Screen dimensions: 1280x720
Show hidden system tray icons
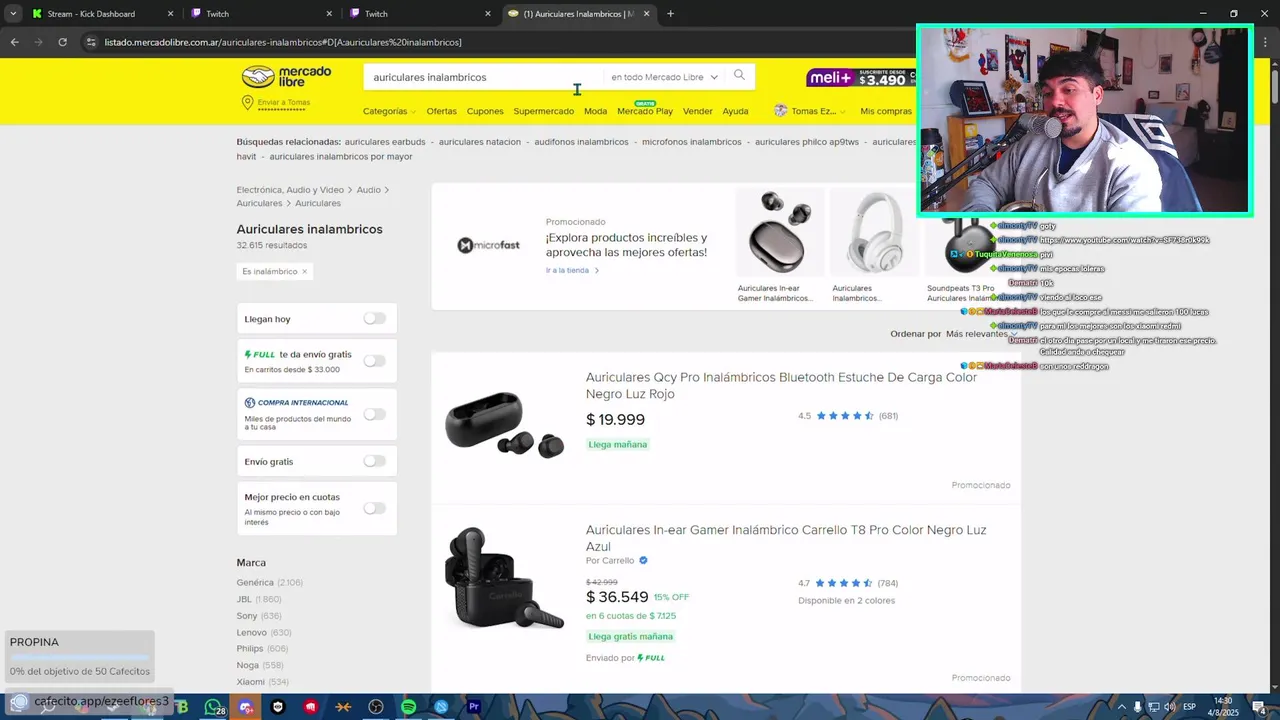[x=1121, y=707]
